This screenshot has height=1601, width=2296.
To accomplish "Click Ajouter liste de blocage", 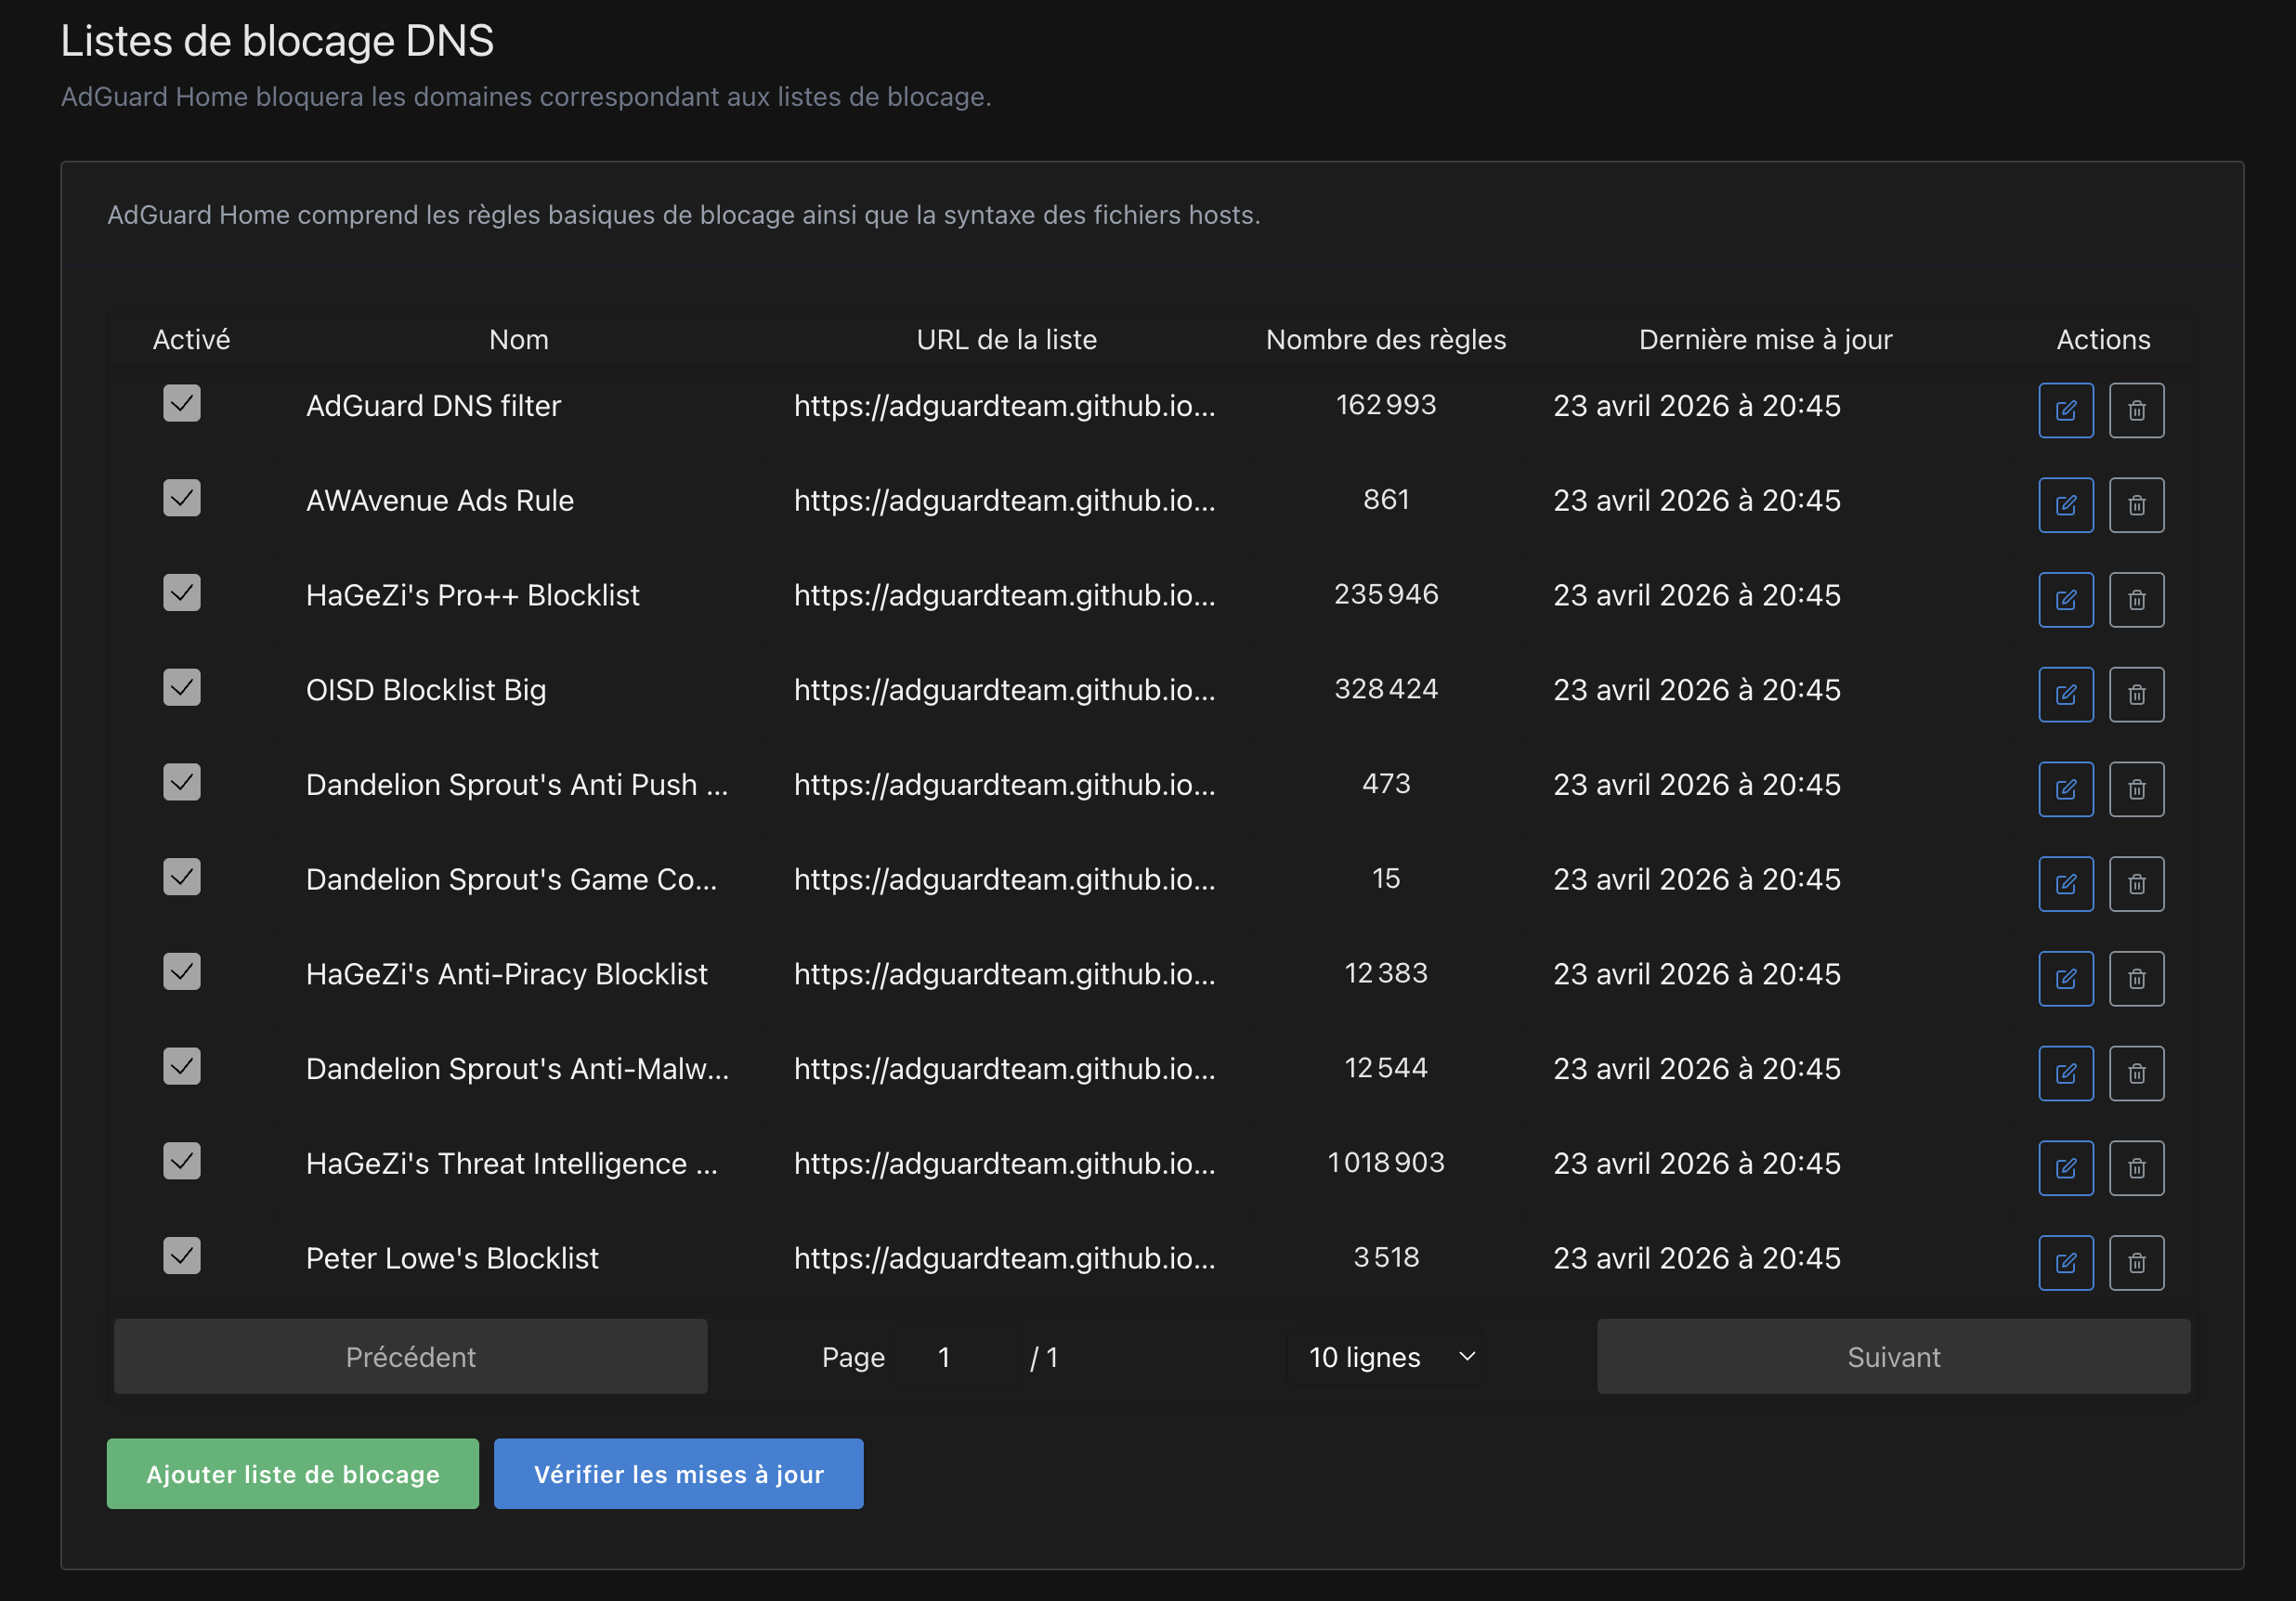I will click(x=293, y=1474).
